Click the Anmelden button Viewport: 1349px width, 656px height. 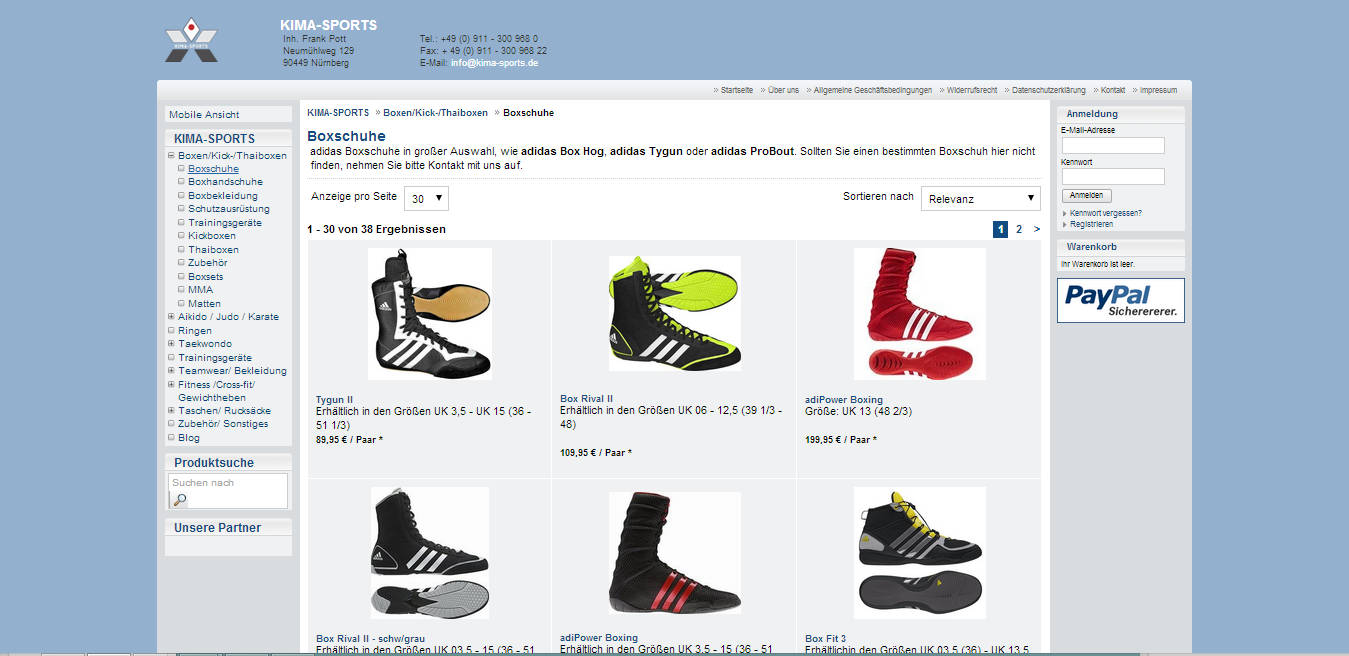(1086, 195)
